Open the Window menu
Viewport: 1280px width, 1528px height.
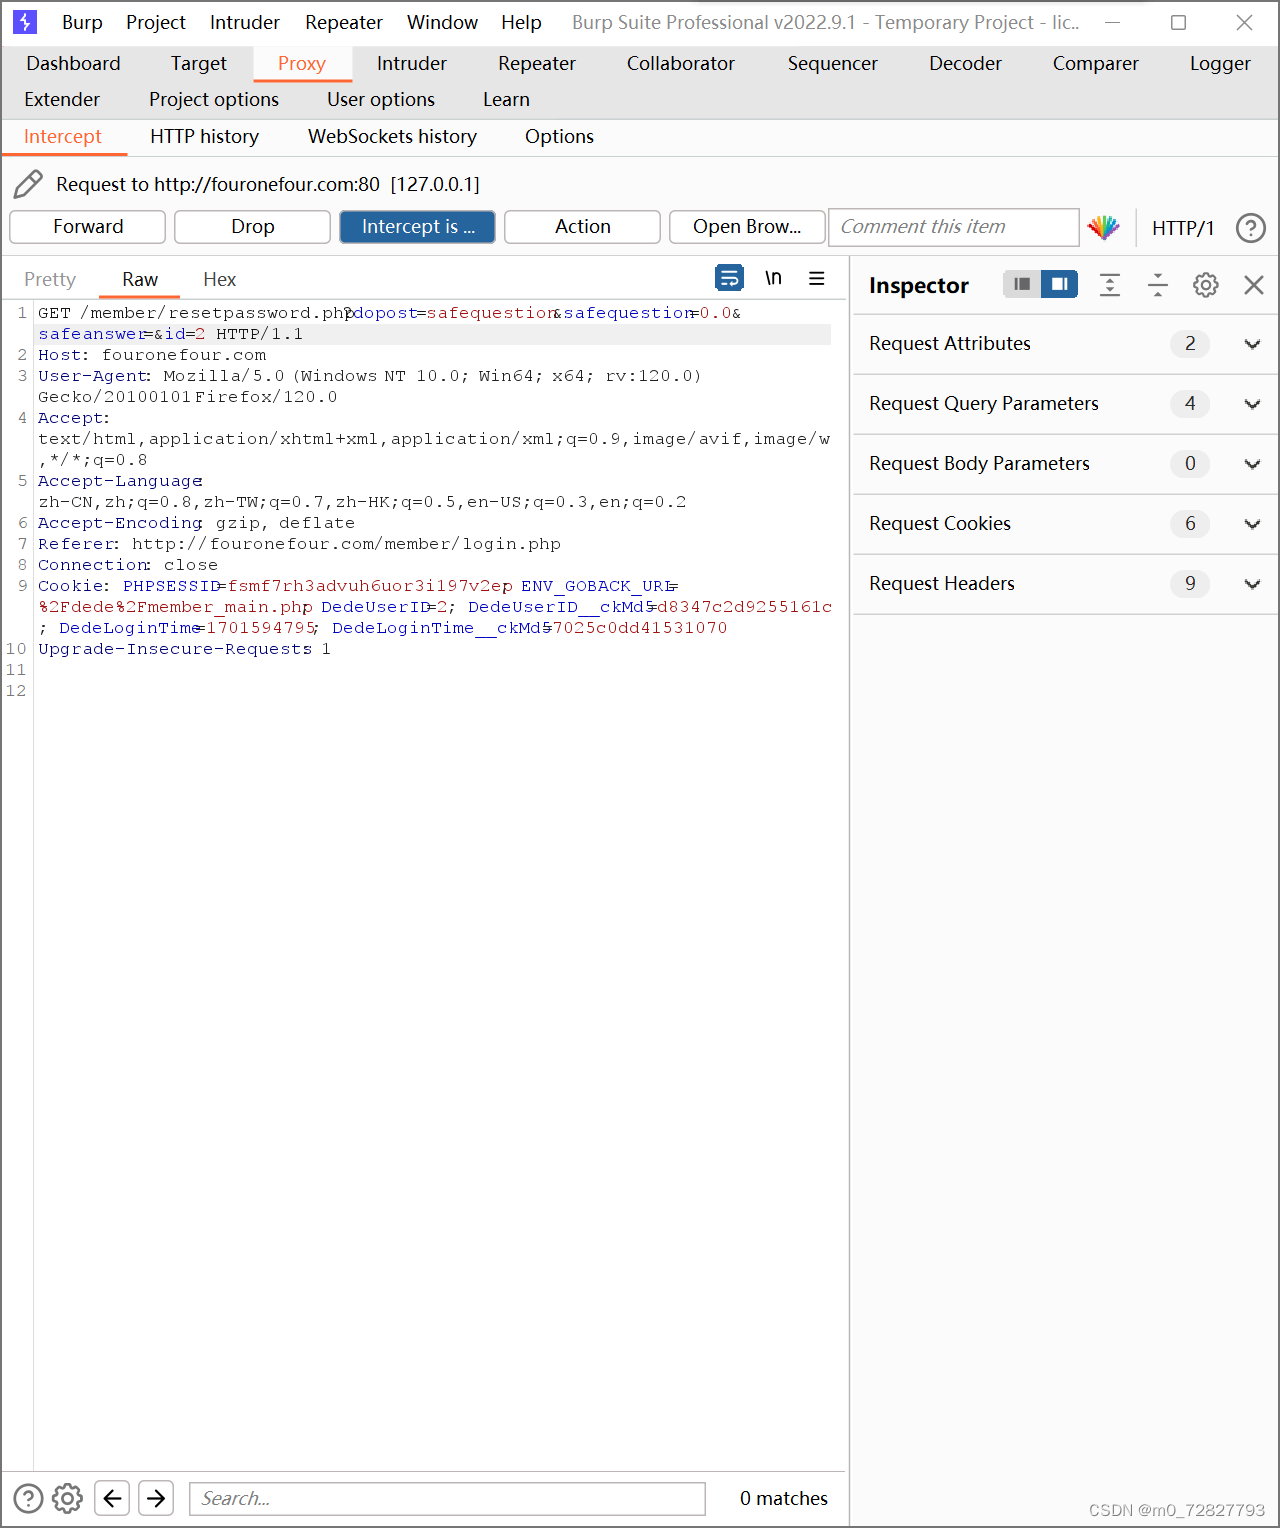[442, 22]
